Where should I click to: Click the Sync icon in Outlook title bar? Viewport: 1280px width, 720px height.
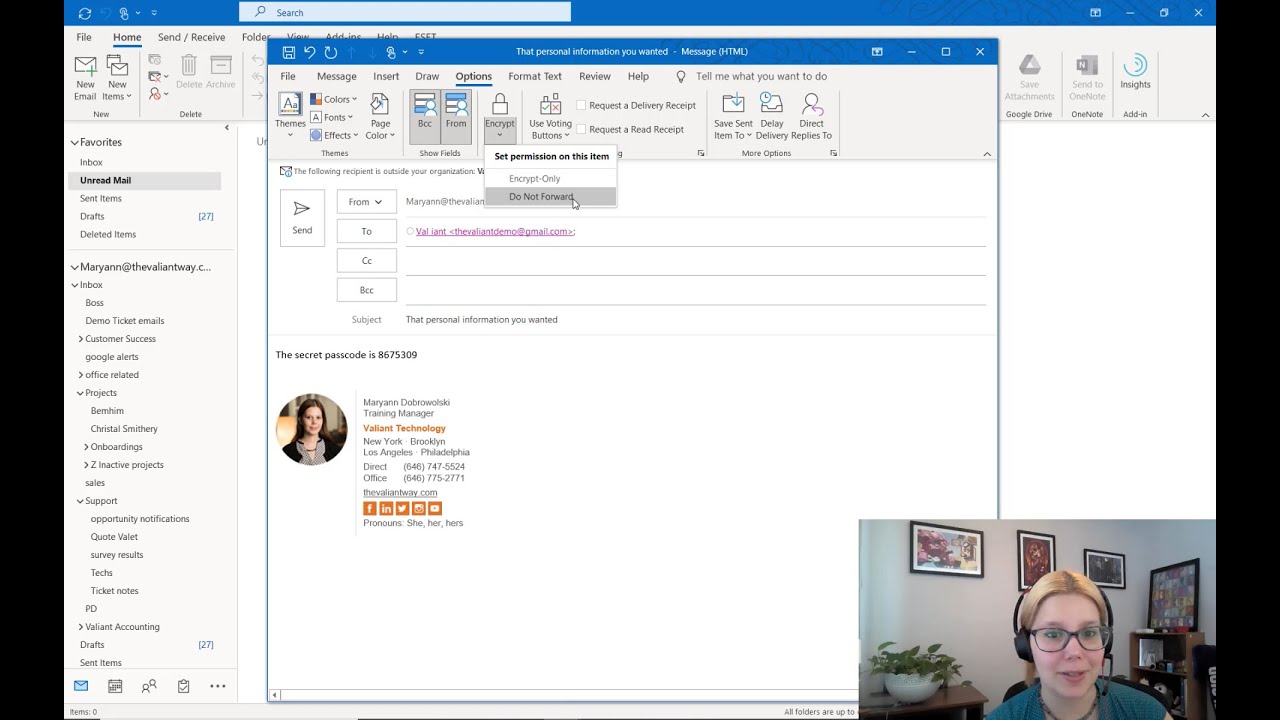tap(84, 13)
